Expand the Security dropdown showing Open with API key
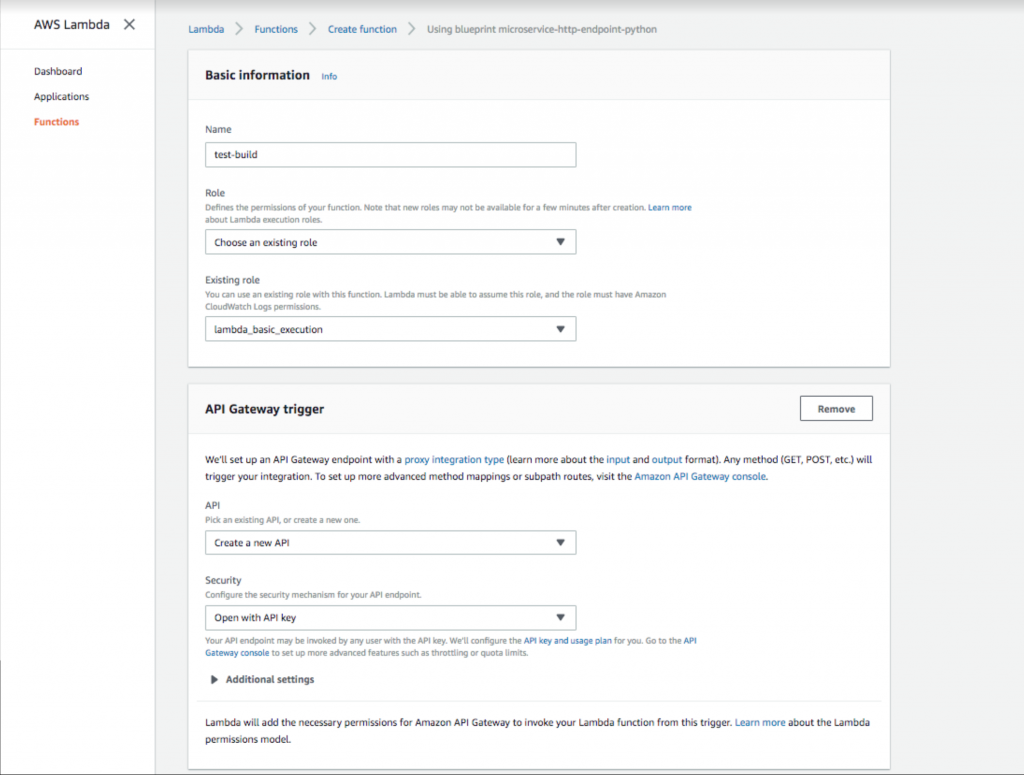 pos(390,617)
